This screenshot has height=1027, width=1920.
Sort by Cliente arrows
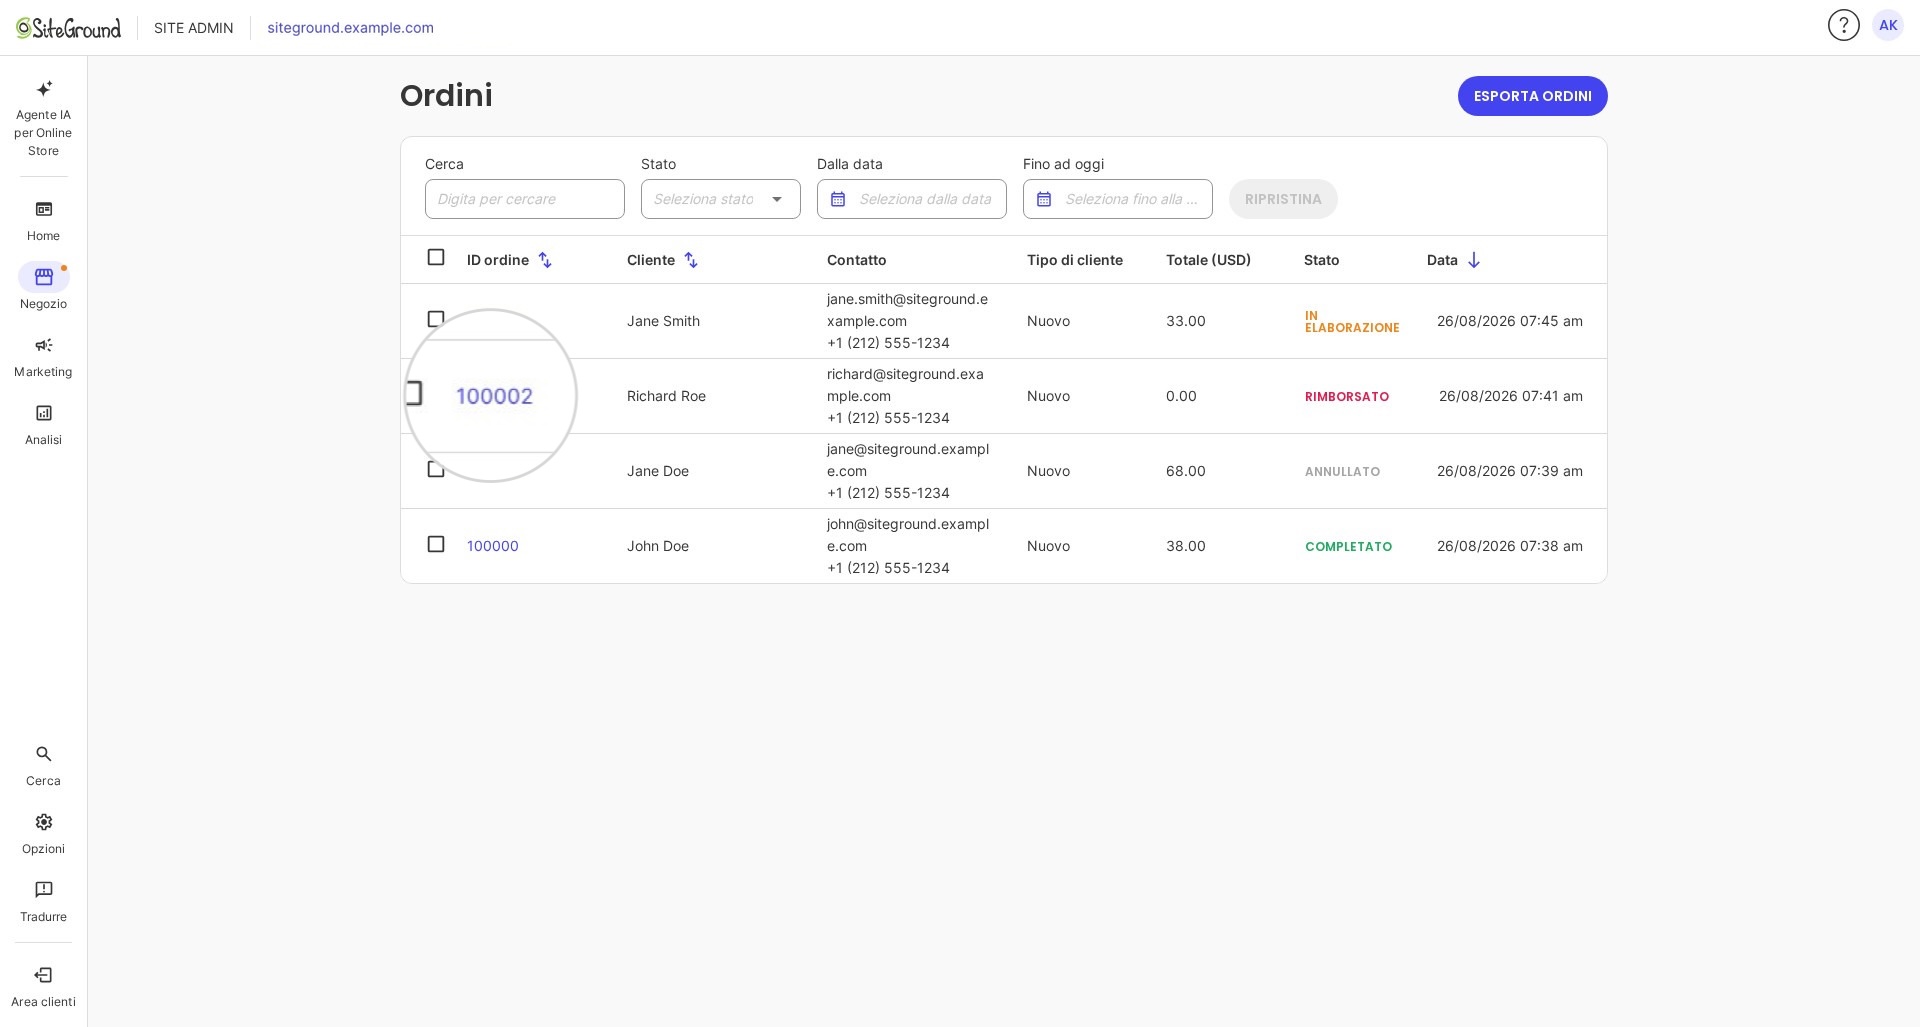point(690,260)
